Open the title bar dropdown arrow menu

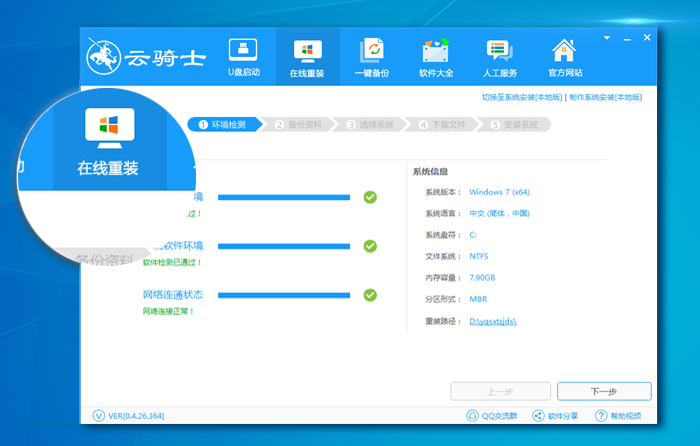click(607, 38)
